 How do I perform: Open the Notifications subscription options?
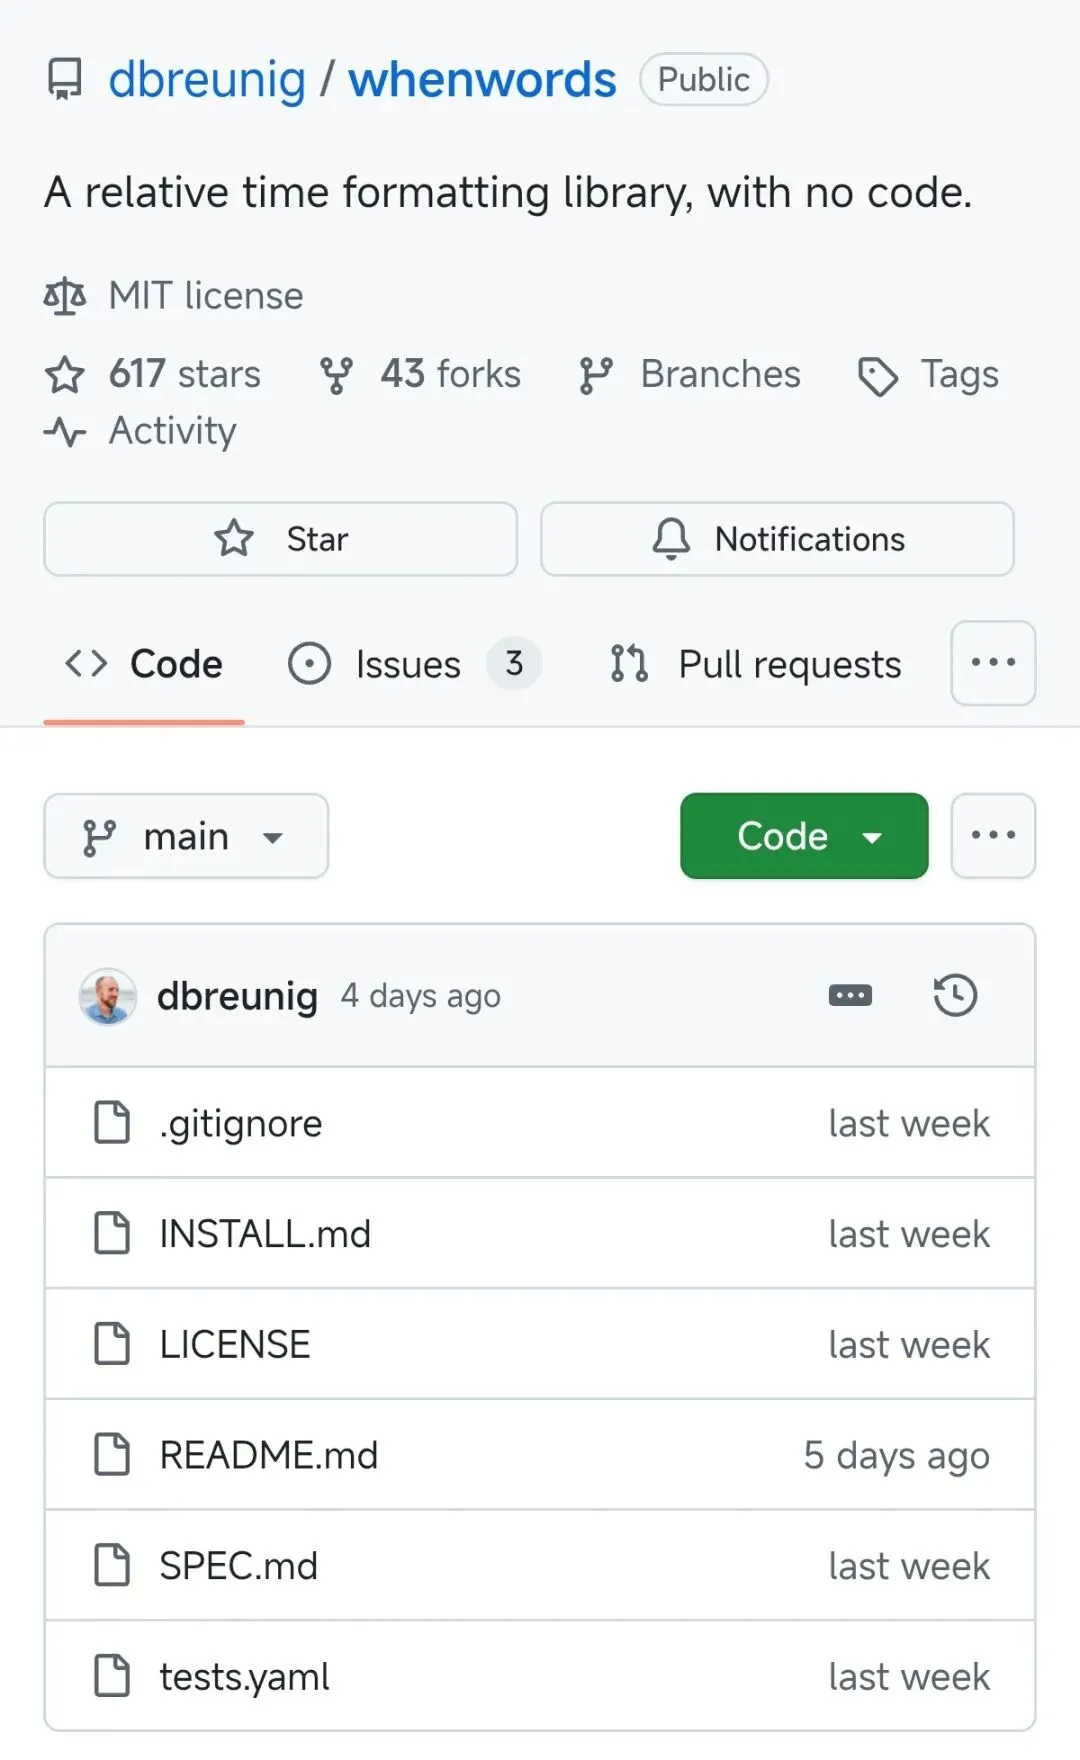777,539
